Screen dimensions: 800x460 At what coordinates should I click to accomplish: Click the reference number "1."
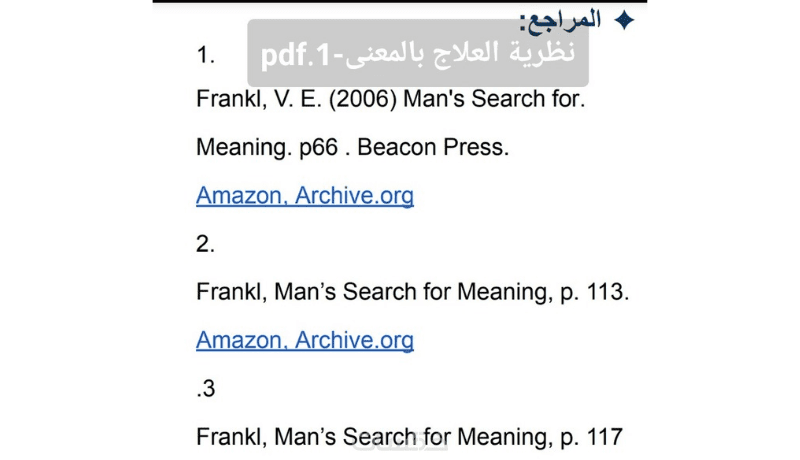[206, 56]
